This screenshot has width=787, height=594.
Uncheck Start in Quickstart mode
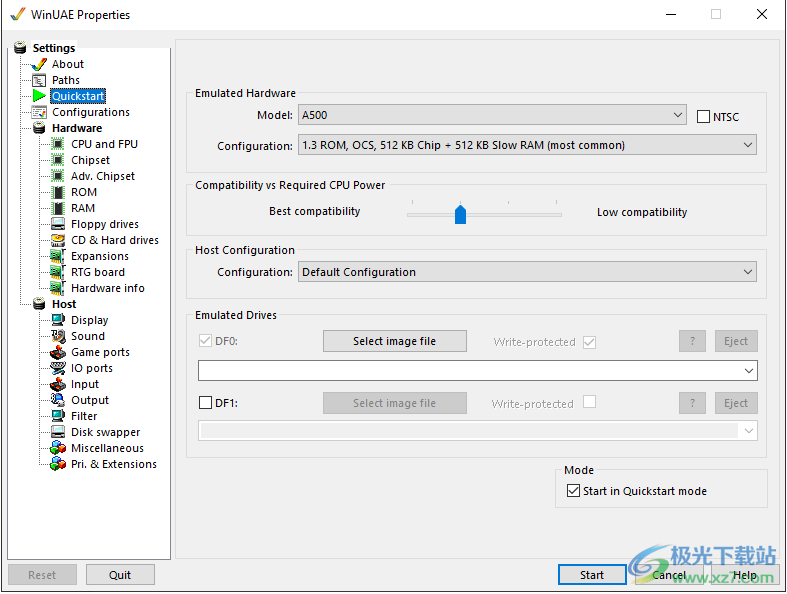pyautogui.click(x=573, y=491)
